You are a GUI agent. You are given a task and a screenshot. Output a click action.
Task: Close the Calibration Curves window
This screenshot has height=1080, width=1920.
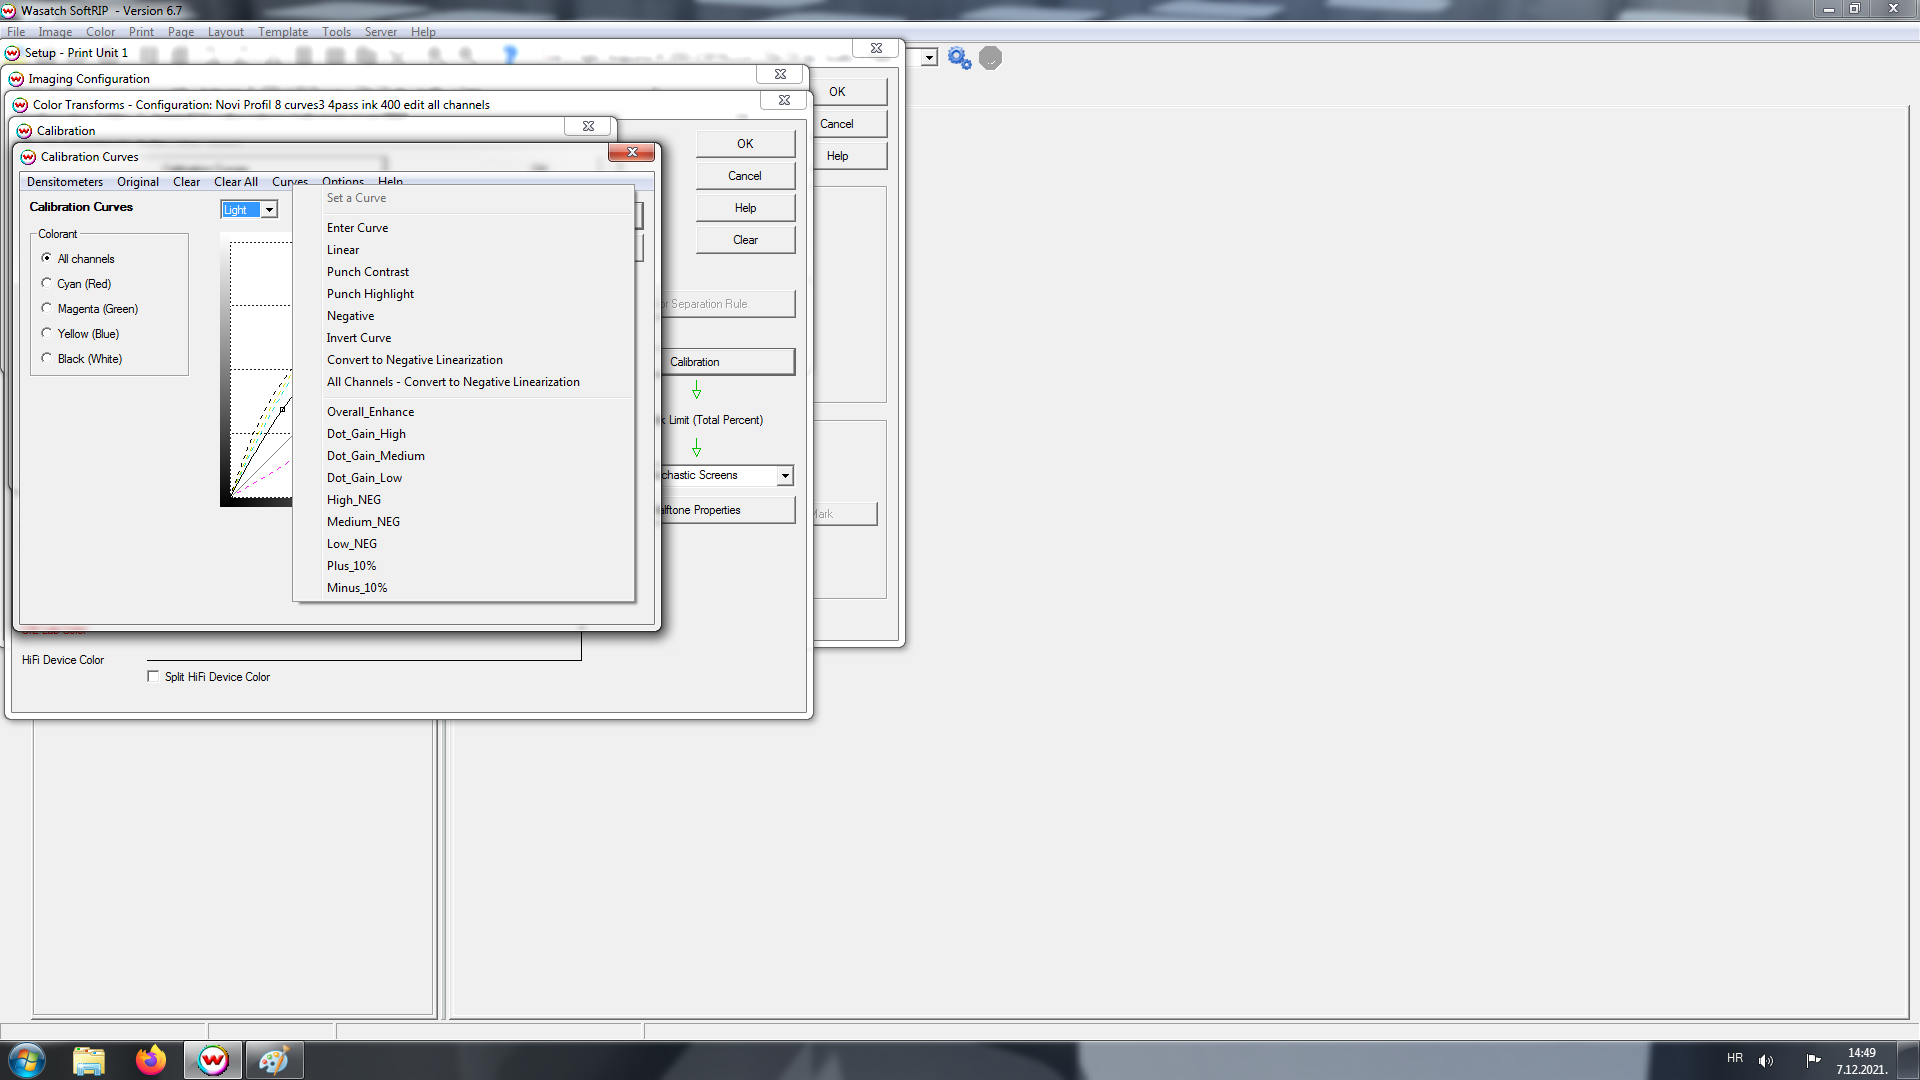tap(631, 152)
